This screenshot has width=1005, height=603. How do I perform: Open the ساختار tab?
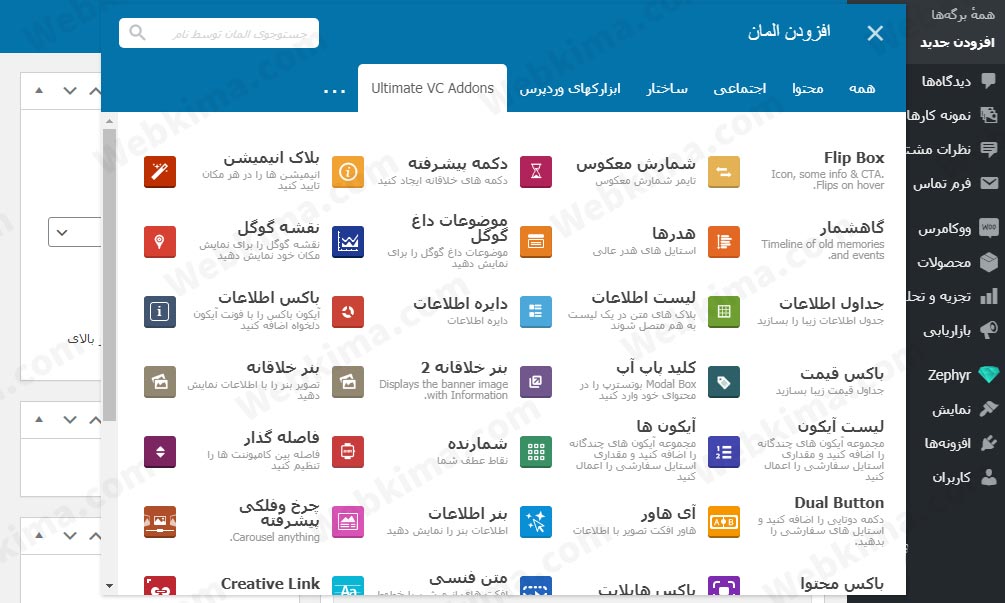tap(667, 88)
